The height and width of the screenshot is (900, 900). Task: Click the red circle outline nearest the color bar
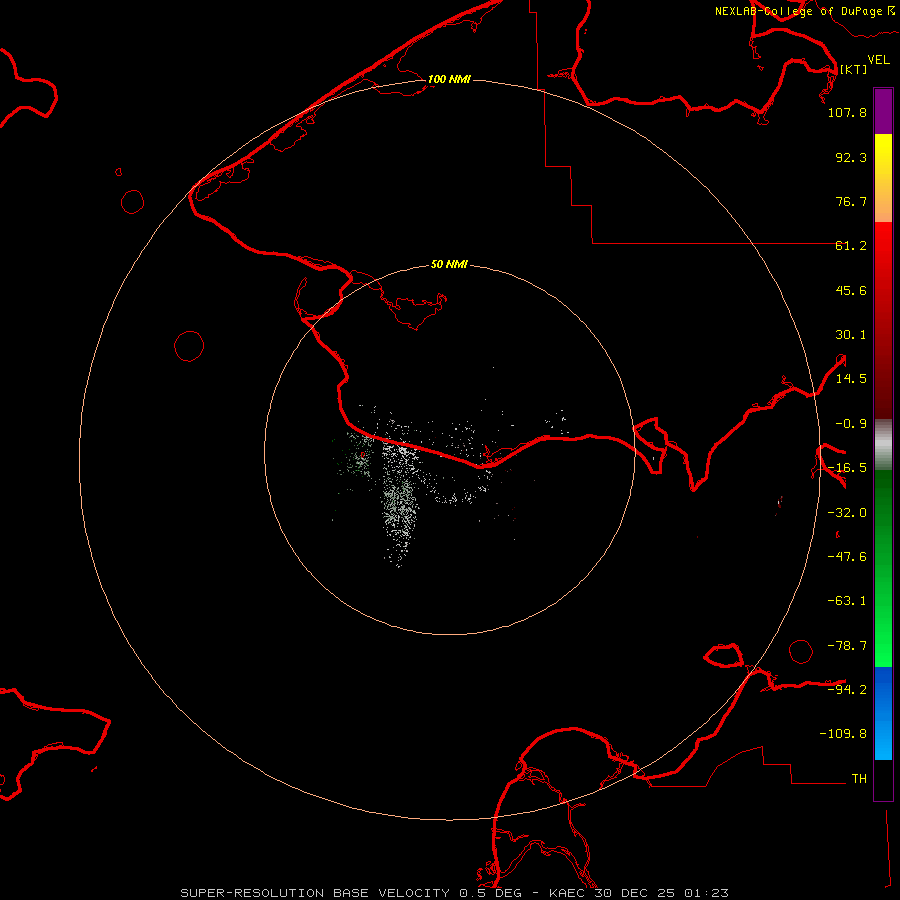[x=801, y=651]
